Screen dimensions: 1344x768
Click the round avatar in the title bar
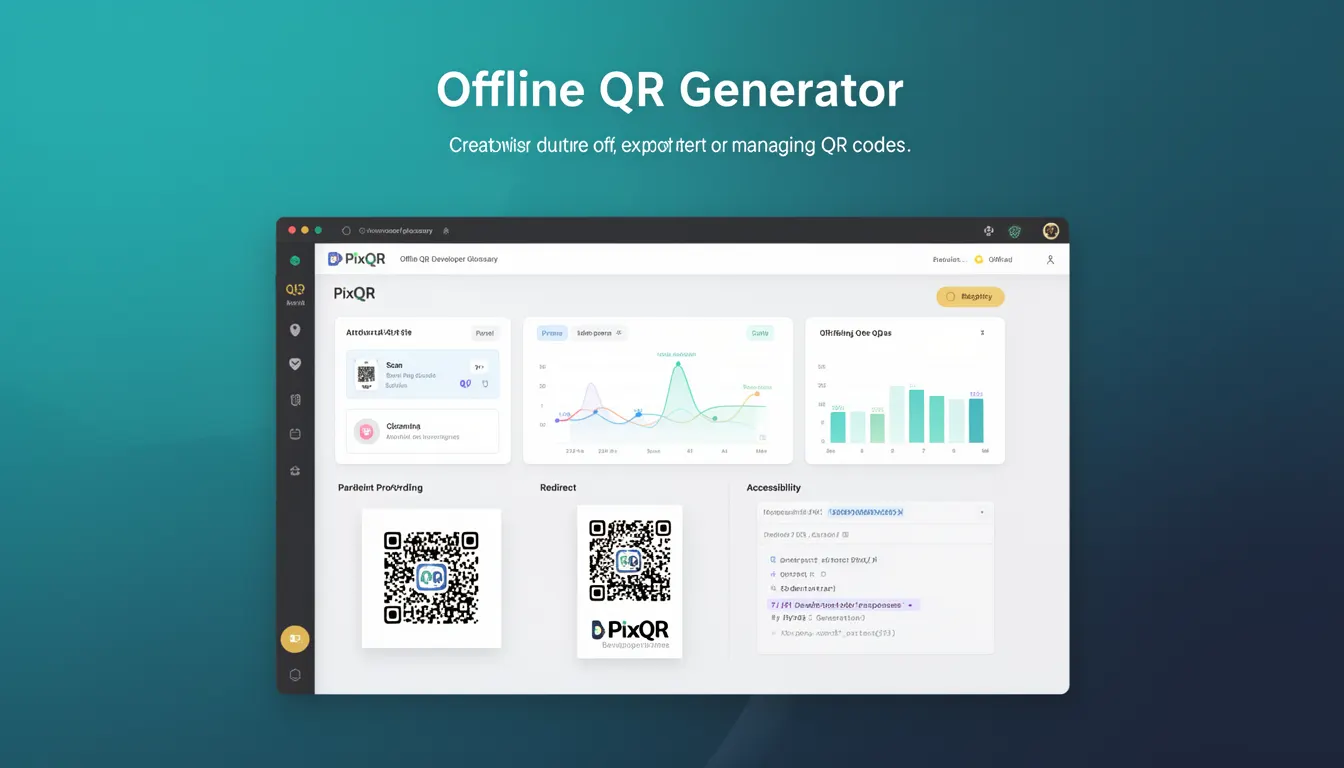coord(1051,231)
